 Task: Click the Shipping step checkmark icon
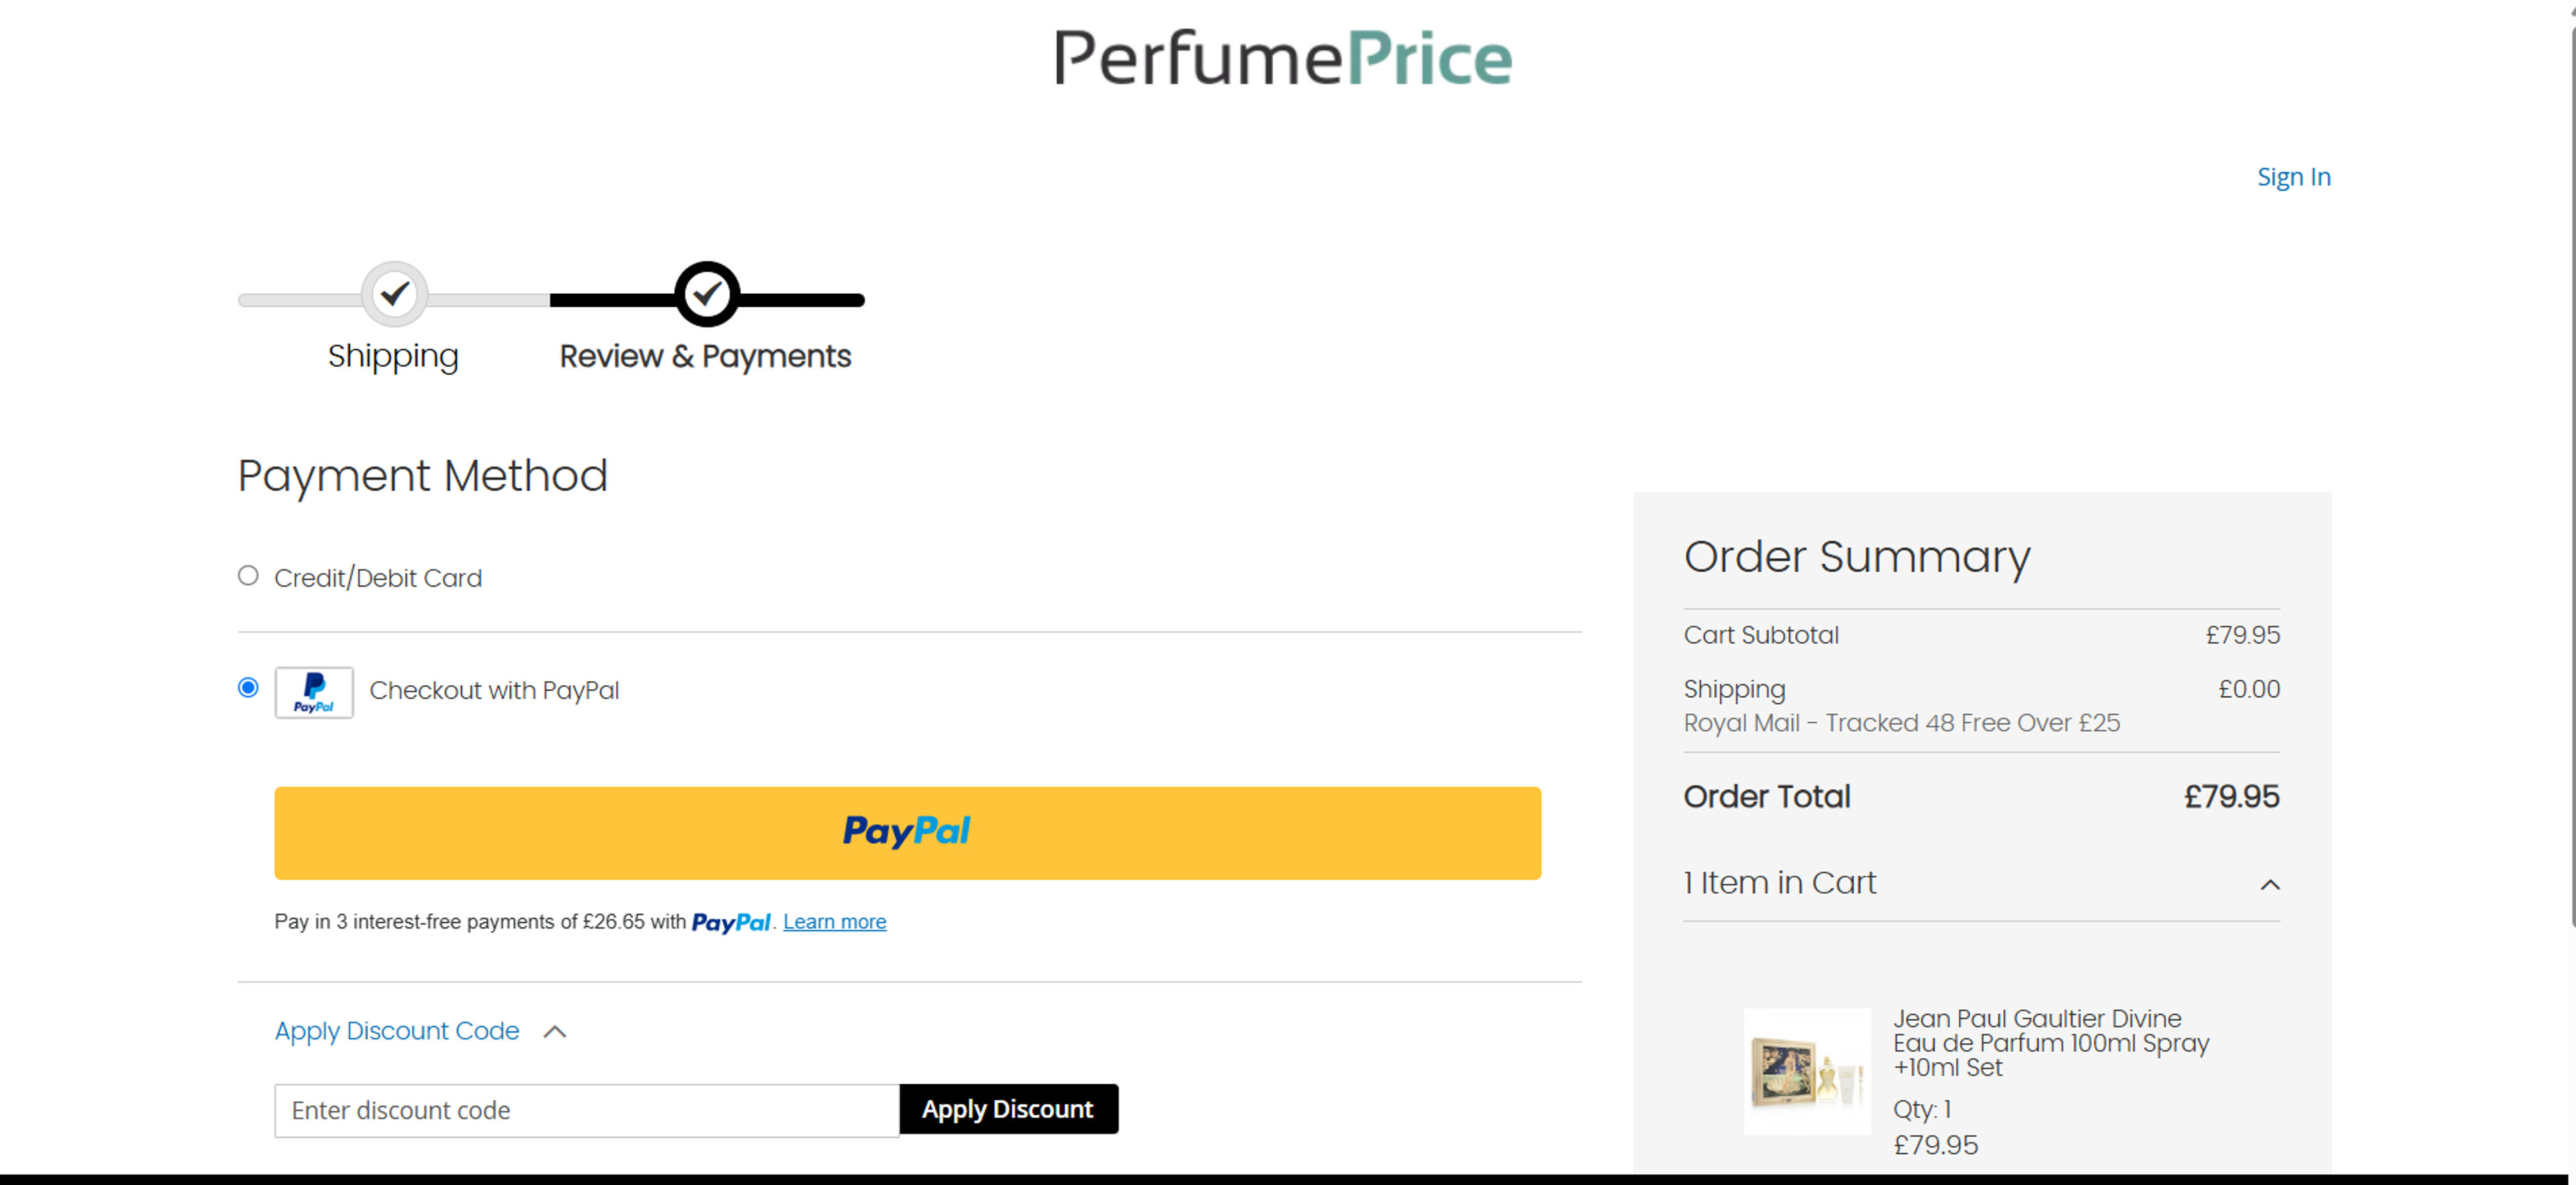pyautogui.click(x=395, y=294)
